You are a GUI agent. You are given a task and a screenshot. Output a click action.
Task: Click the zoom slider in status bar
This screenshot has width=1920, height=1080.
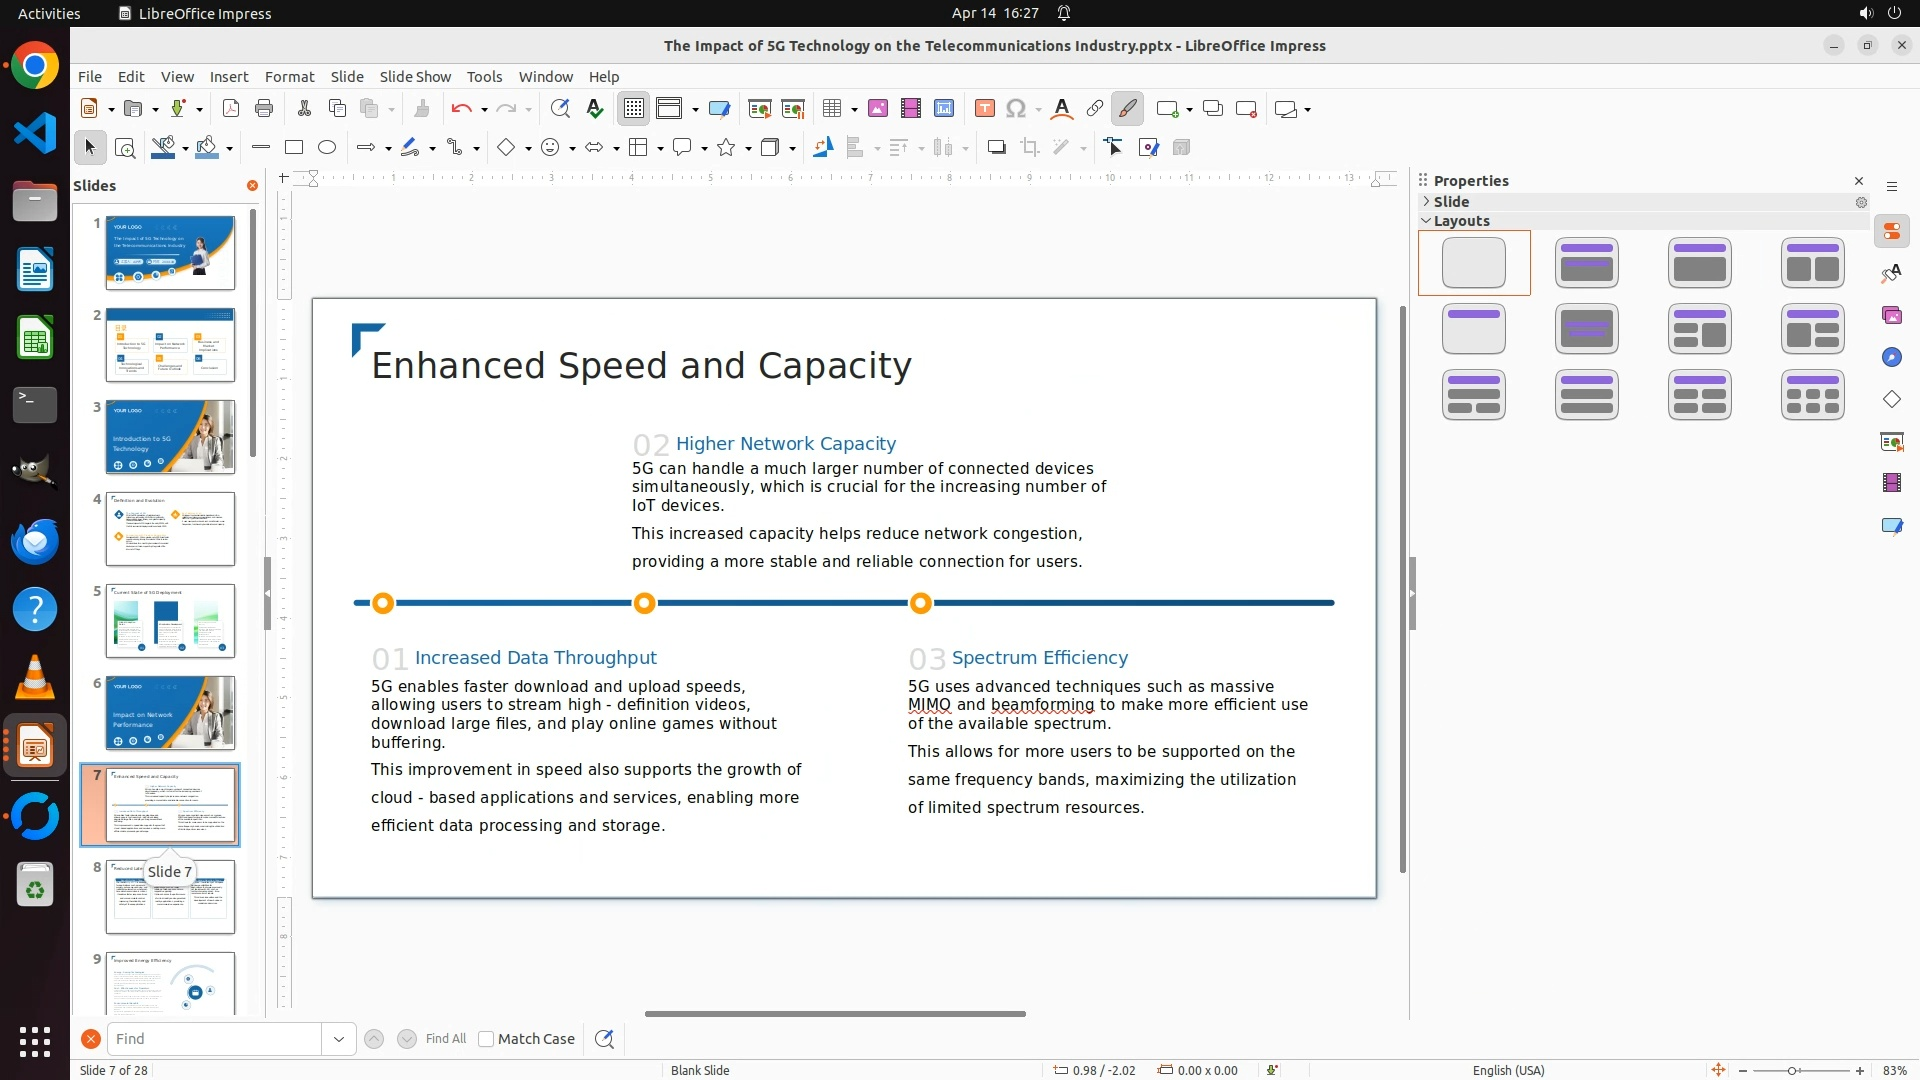click(1791, 1071)
